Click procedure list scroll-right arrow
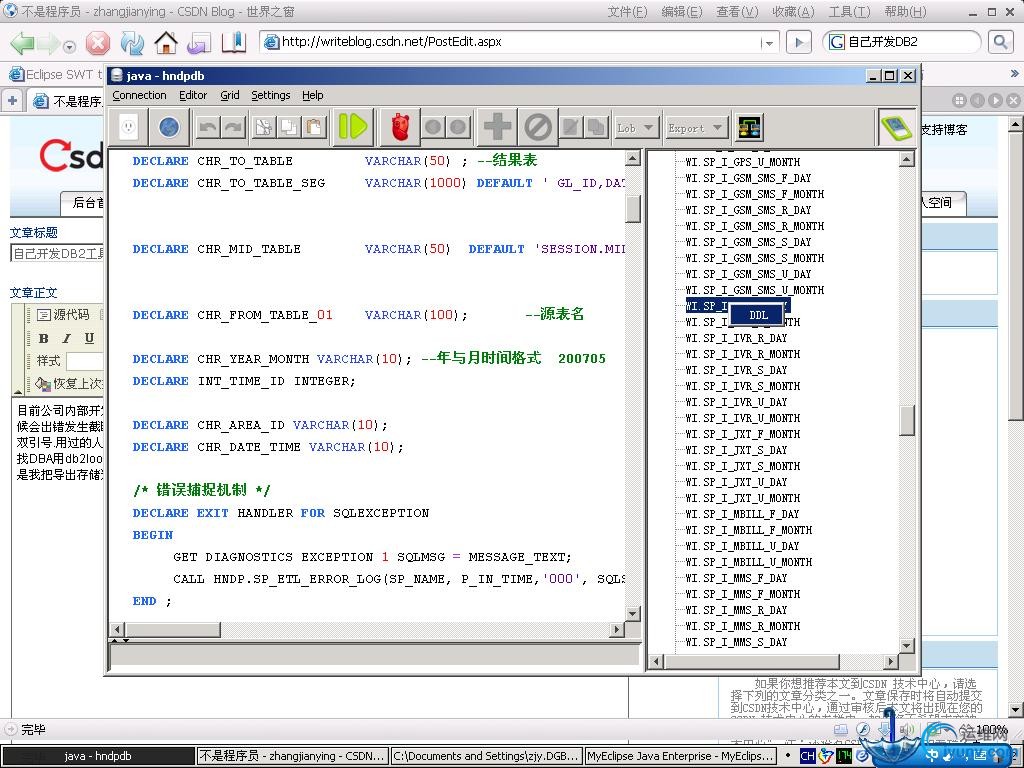The height and width of the screenshot is (768, 1024). point(891,661)
